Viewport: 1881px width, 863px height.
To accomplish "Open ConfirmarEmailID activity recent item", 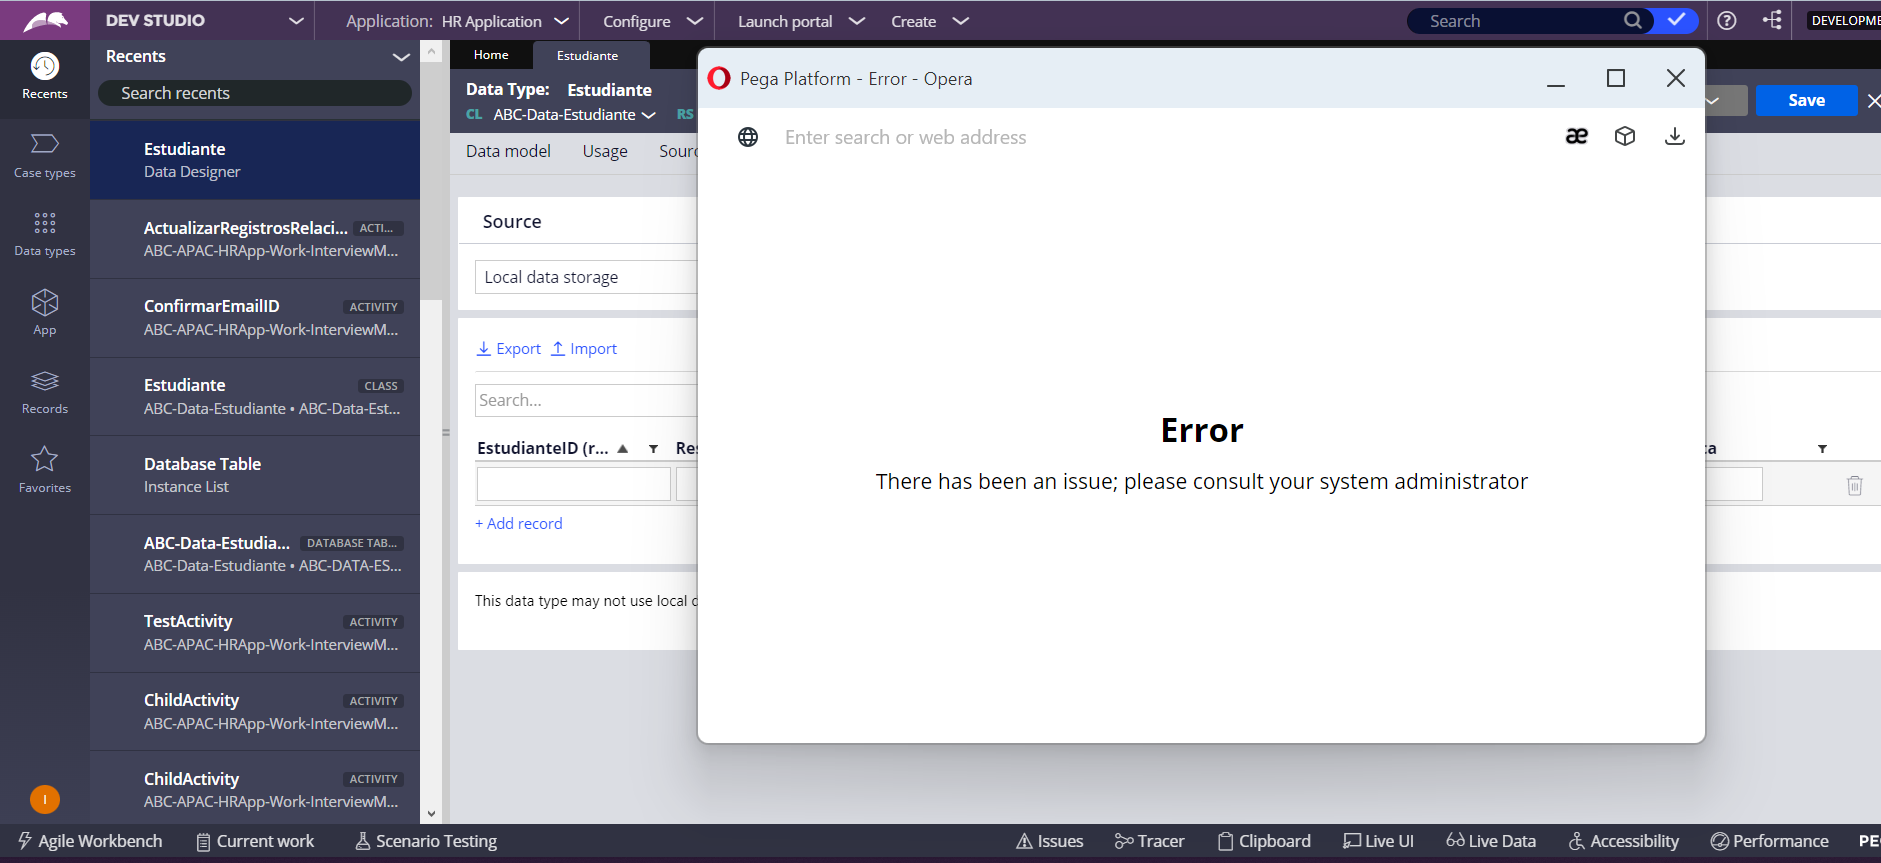I will point(255,318).
